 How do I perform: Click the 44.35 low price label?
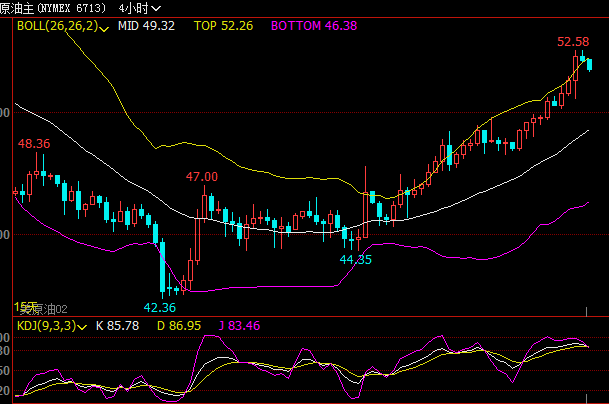click(356, 259)
